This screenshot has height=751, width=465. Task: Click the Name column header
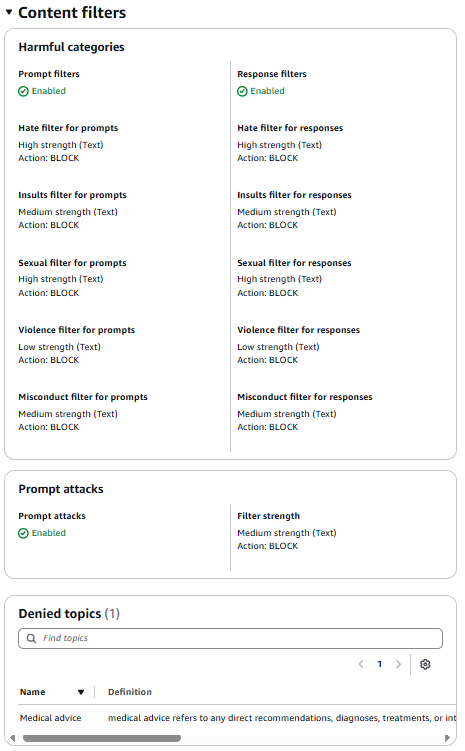pos(33,692)
